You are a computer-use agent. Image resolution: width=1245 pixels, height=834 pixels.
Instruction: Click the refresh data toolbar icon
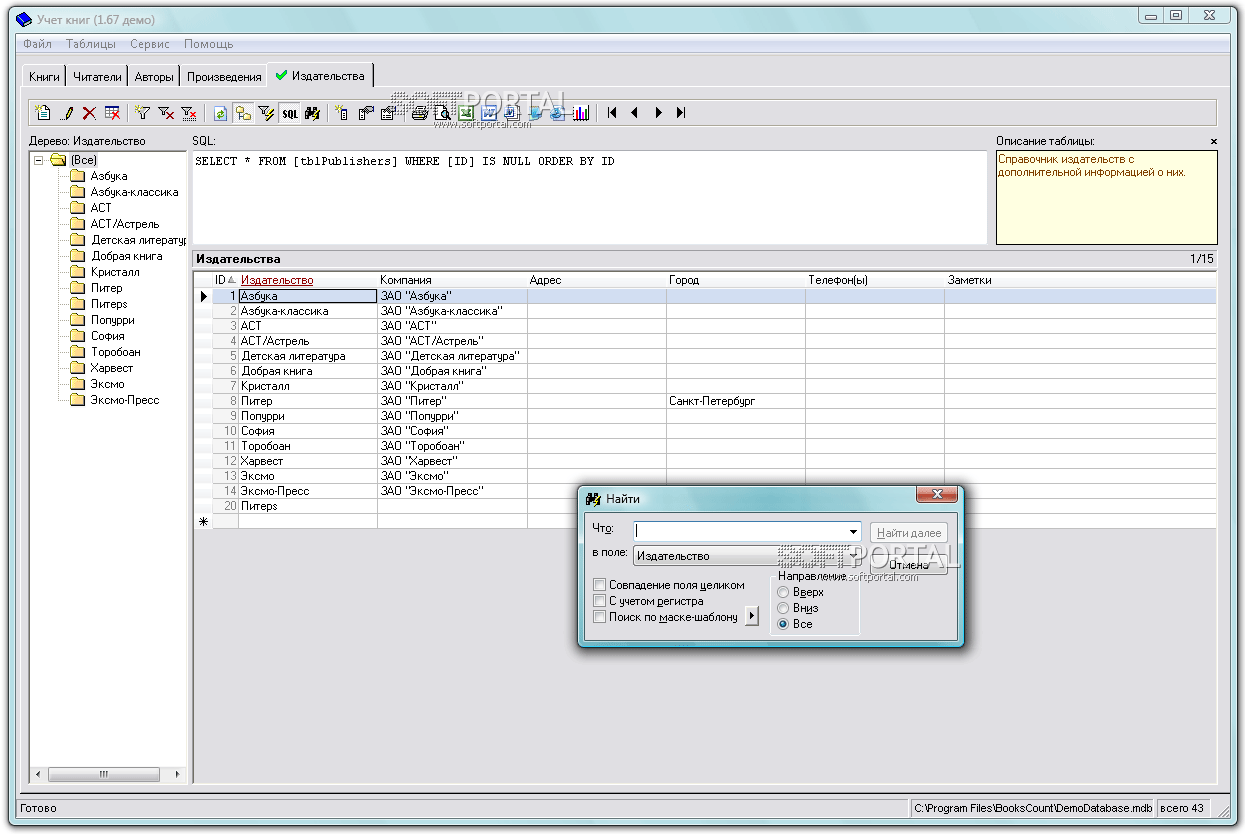[220, 113]
